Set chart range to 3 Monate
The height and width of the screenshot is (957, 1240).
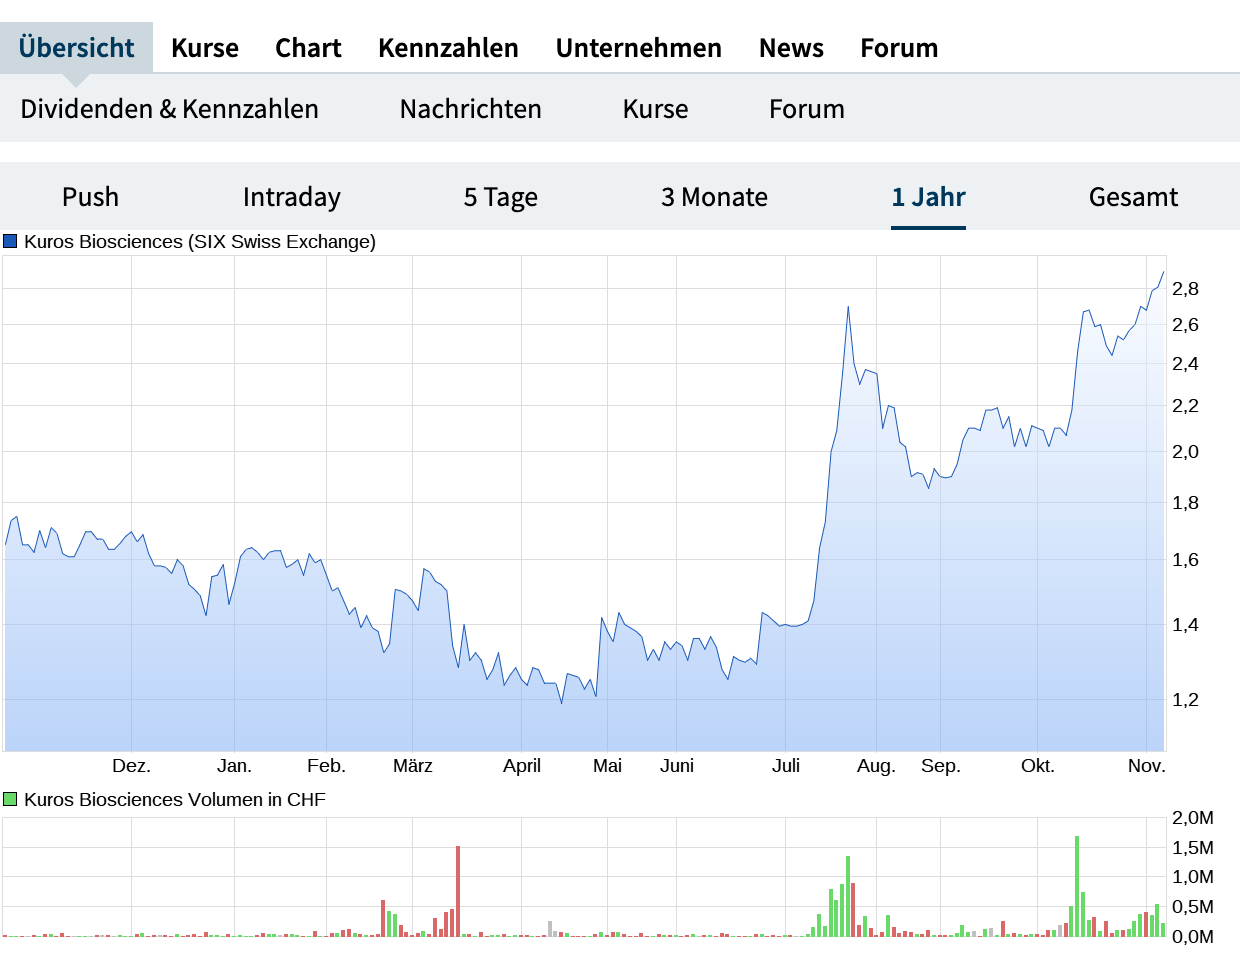click(714, 197)
